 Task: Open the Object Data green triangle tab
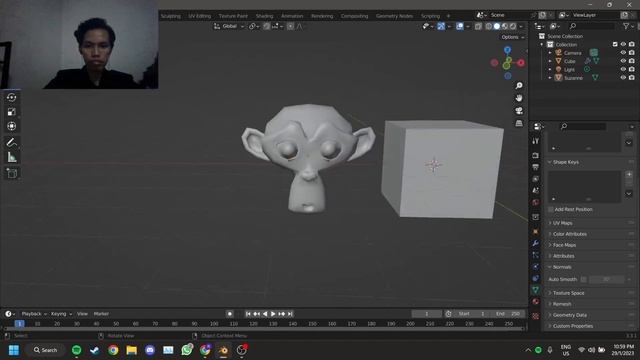tap(536, 290)
